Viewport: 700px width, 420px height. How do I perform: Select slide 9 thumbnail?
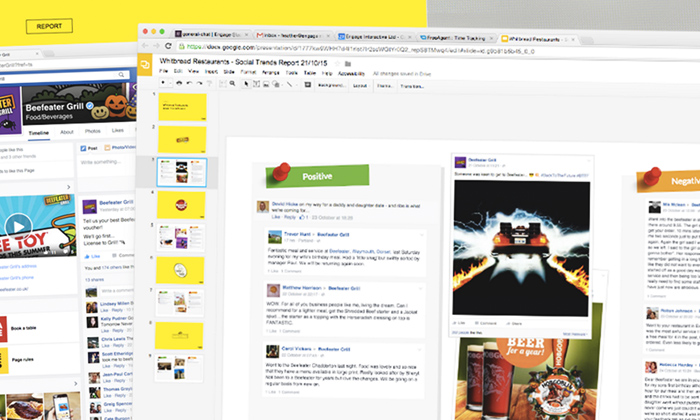pyautogui.click(x=179, y=368)
